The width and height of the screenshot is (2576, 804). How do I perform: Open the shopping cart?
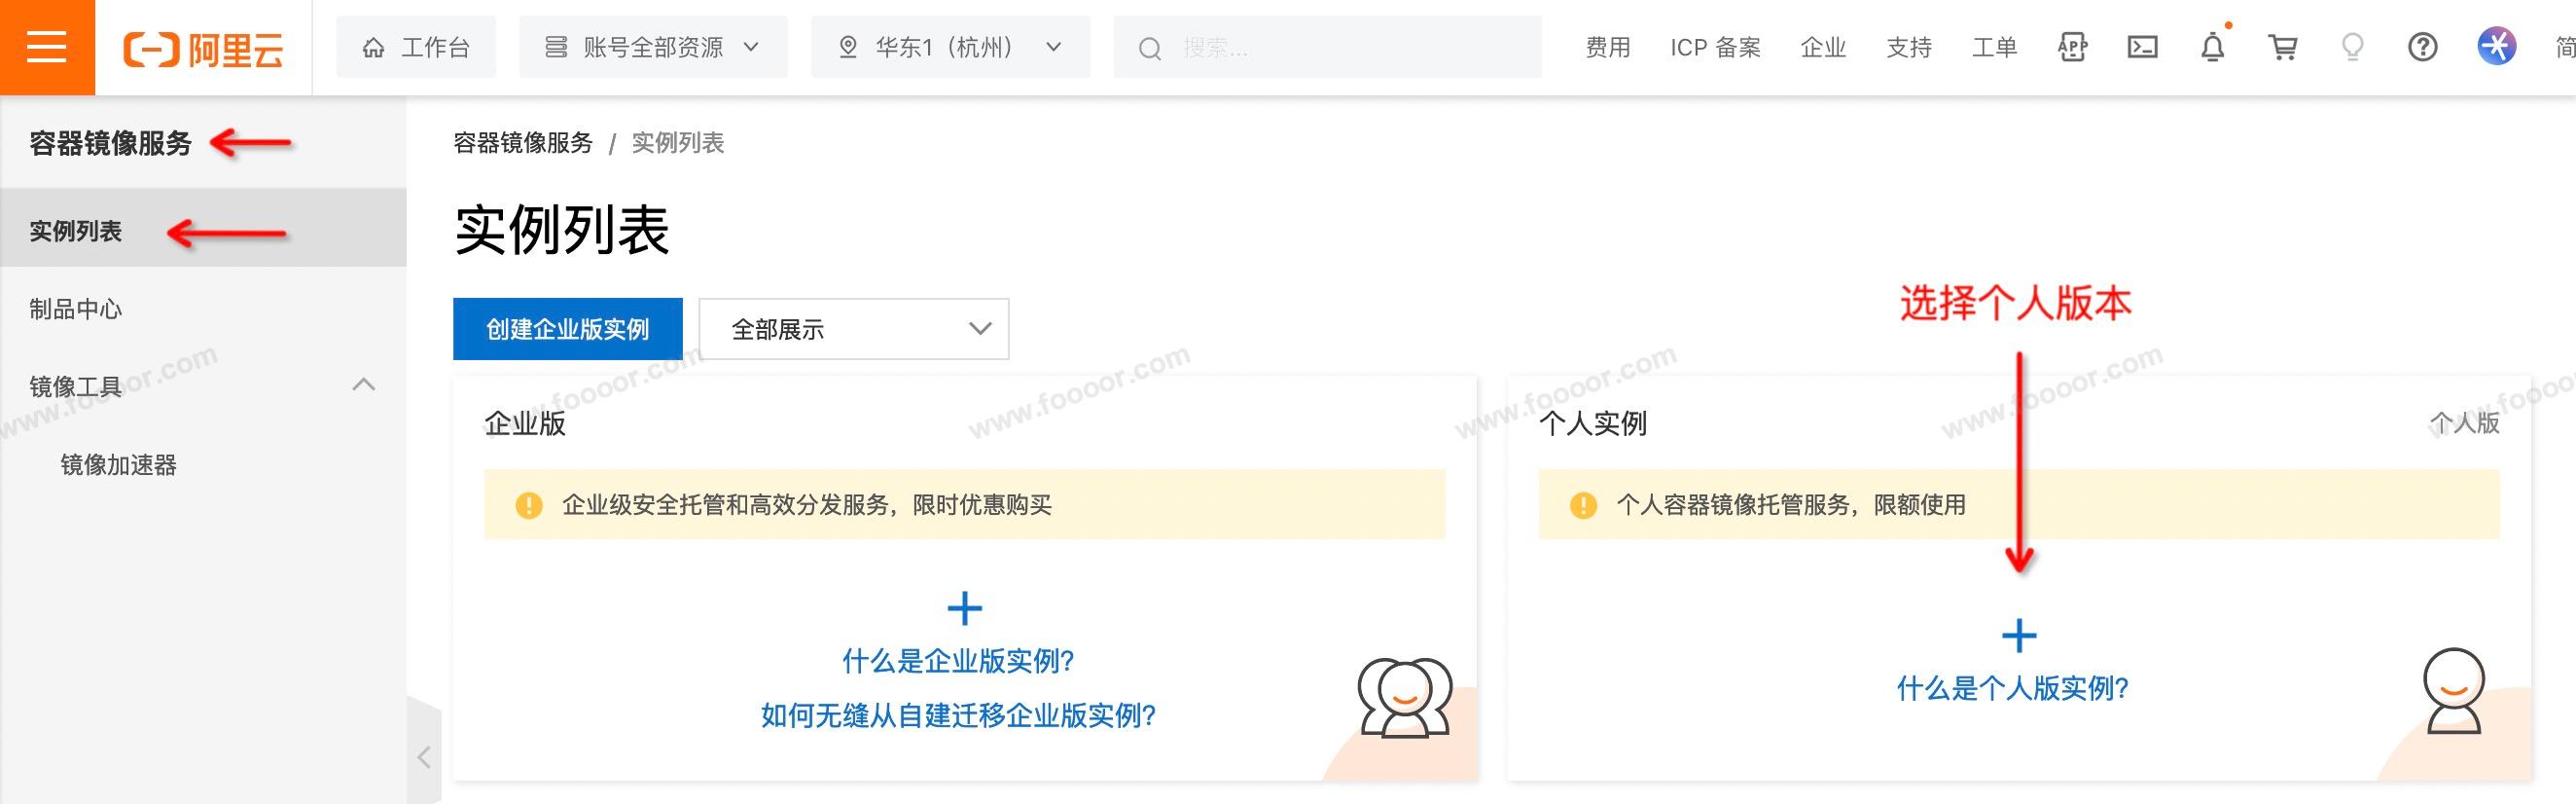pos(2282,47)
